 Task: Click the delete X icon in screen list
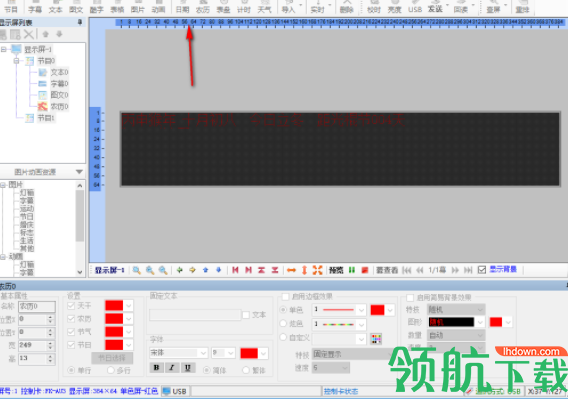coord(29,34)
